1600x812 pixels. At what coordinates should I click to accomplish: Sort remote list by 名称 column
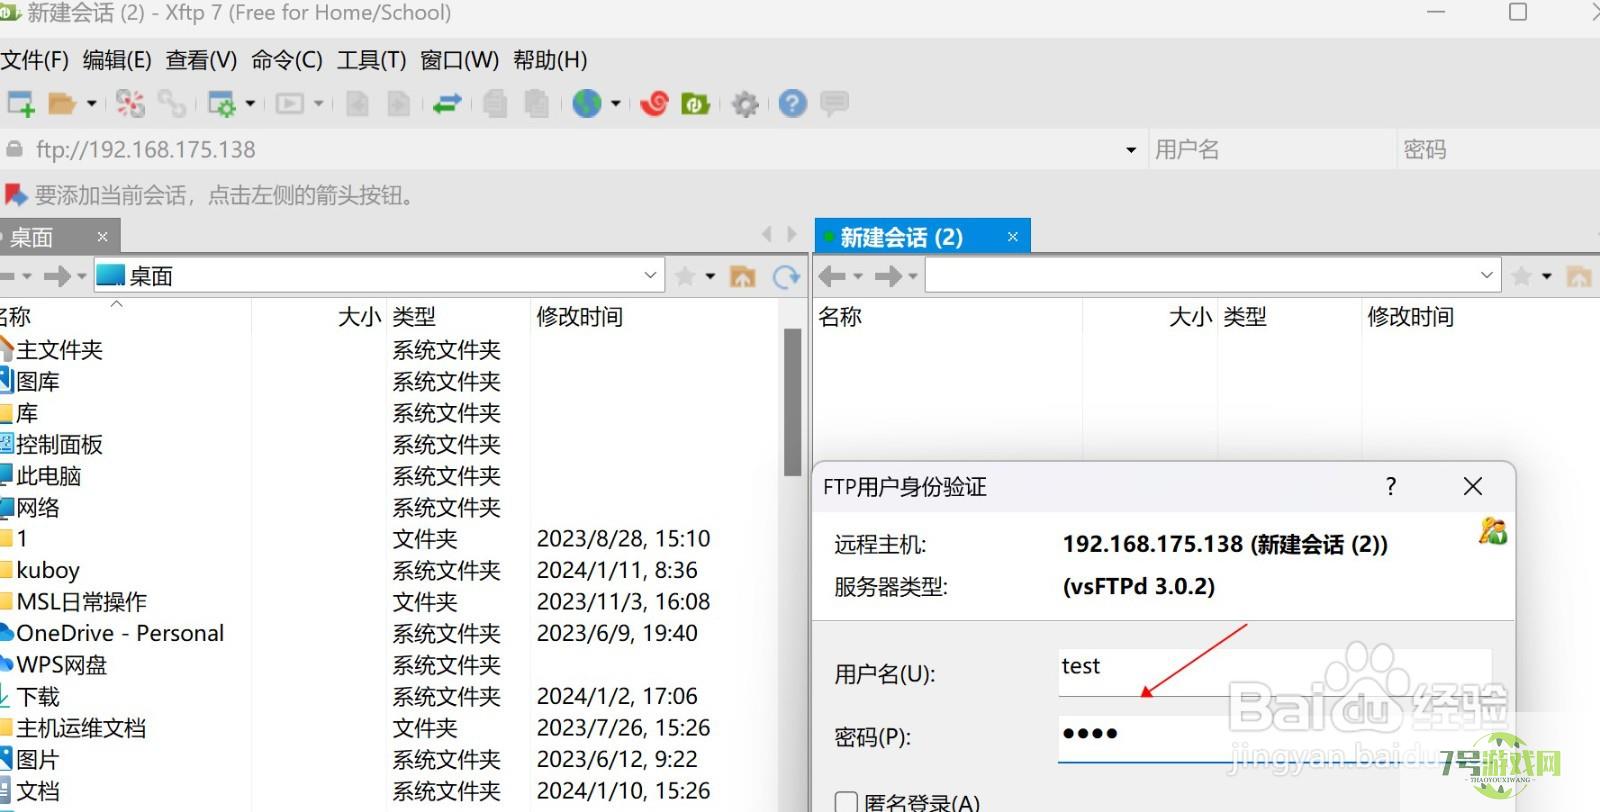click(x=840, y=317)
